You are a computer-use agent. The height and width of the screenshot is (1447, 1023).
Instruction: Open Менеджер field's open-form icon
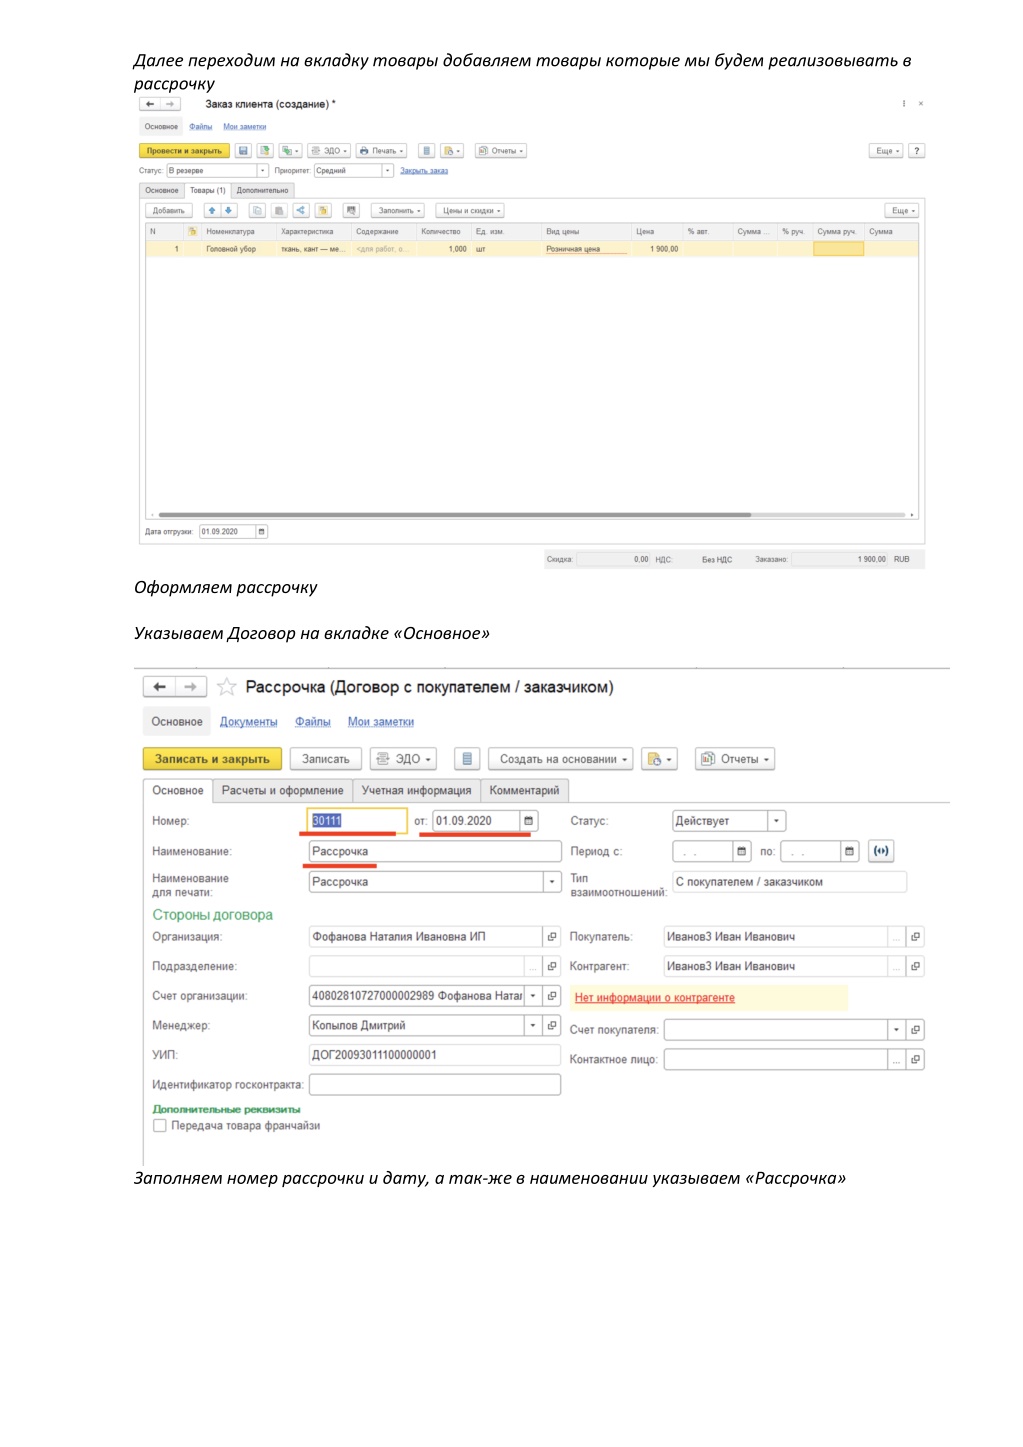[x=552, y=1025]
